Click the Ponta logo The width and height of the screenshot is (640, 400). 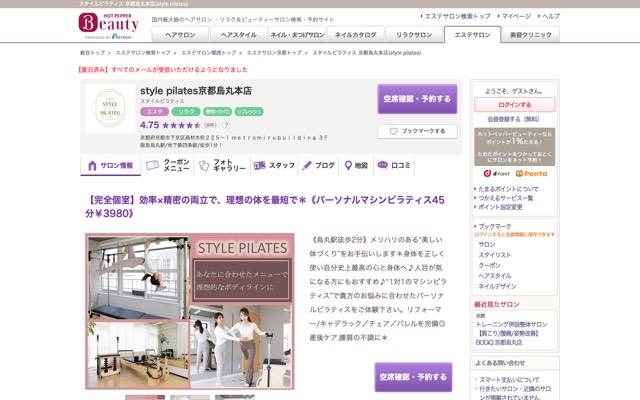coord(531,173)
